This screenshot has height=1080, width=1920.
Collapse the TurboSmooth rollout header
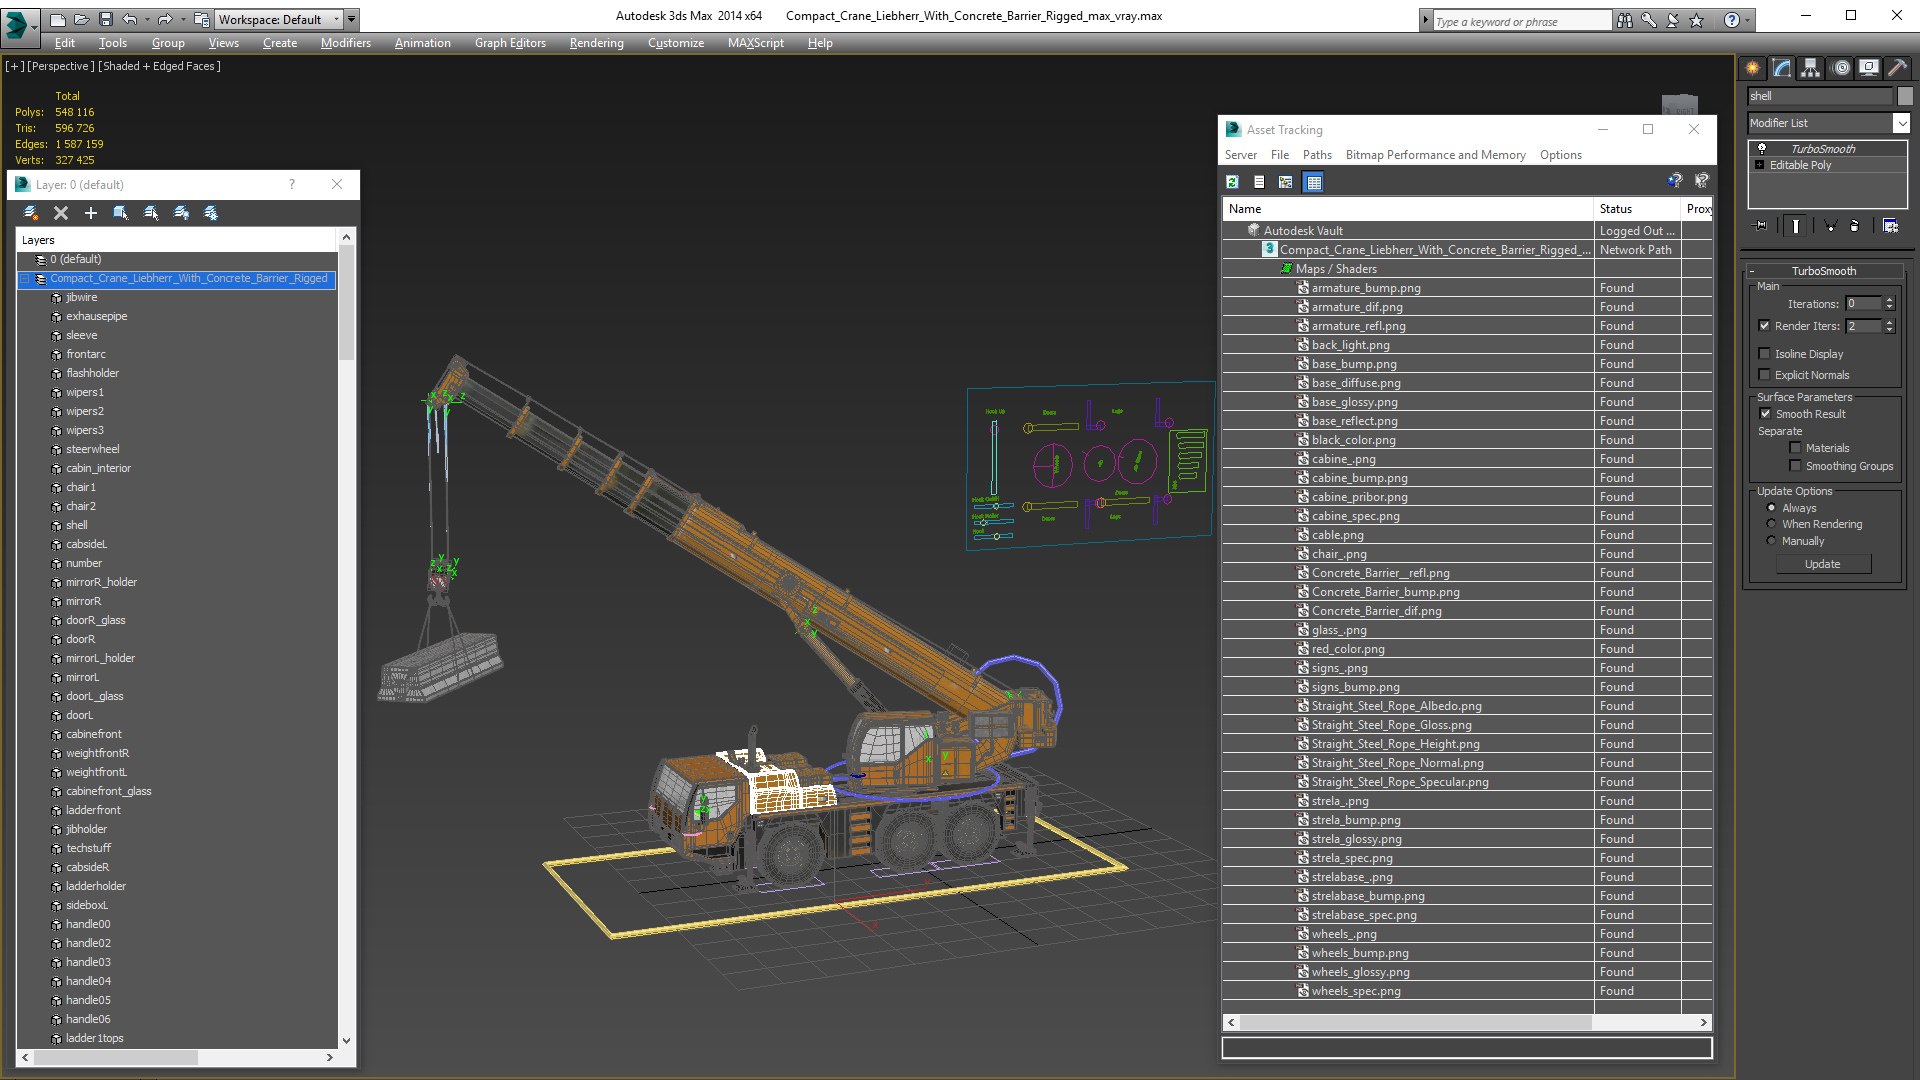[1824, 271]
